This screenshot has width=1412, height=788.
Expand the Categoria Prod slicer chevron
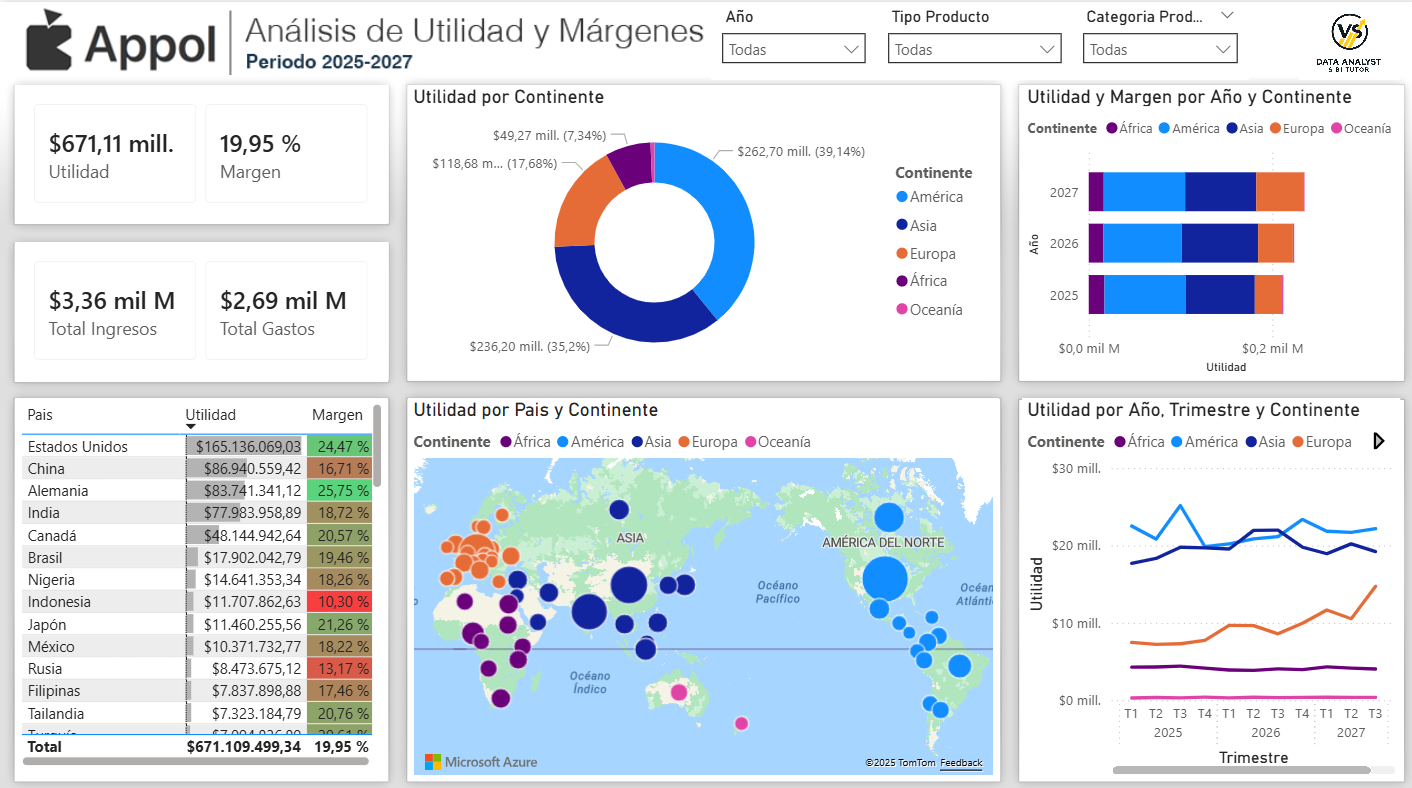point(1228,17)
